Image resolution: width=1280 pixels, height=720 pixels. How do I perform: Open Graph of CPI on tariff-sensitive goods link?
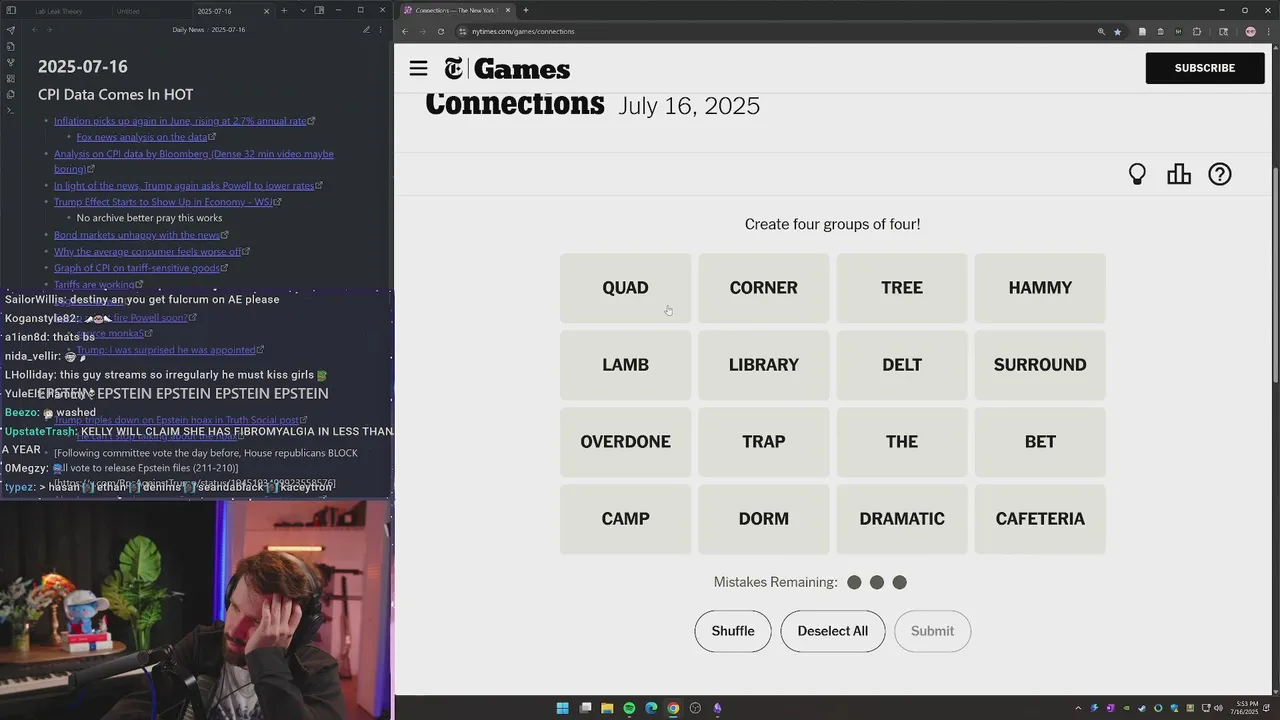(x=137, y=268)
